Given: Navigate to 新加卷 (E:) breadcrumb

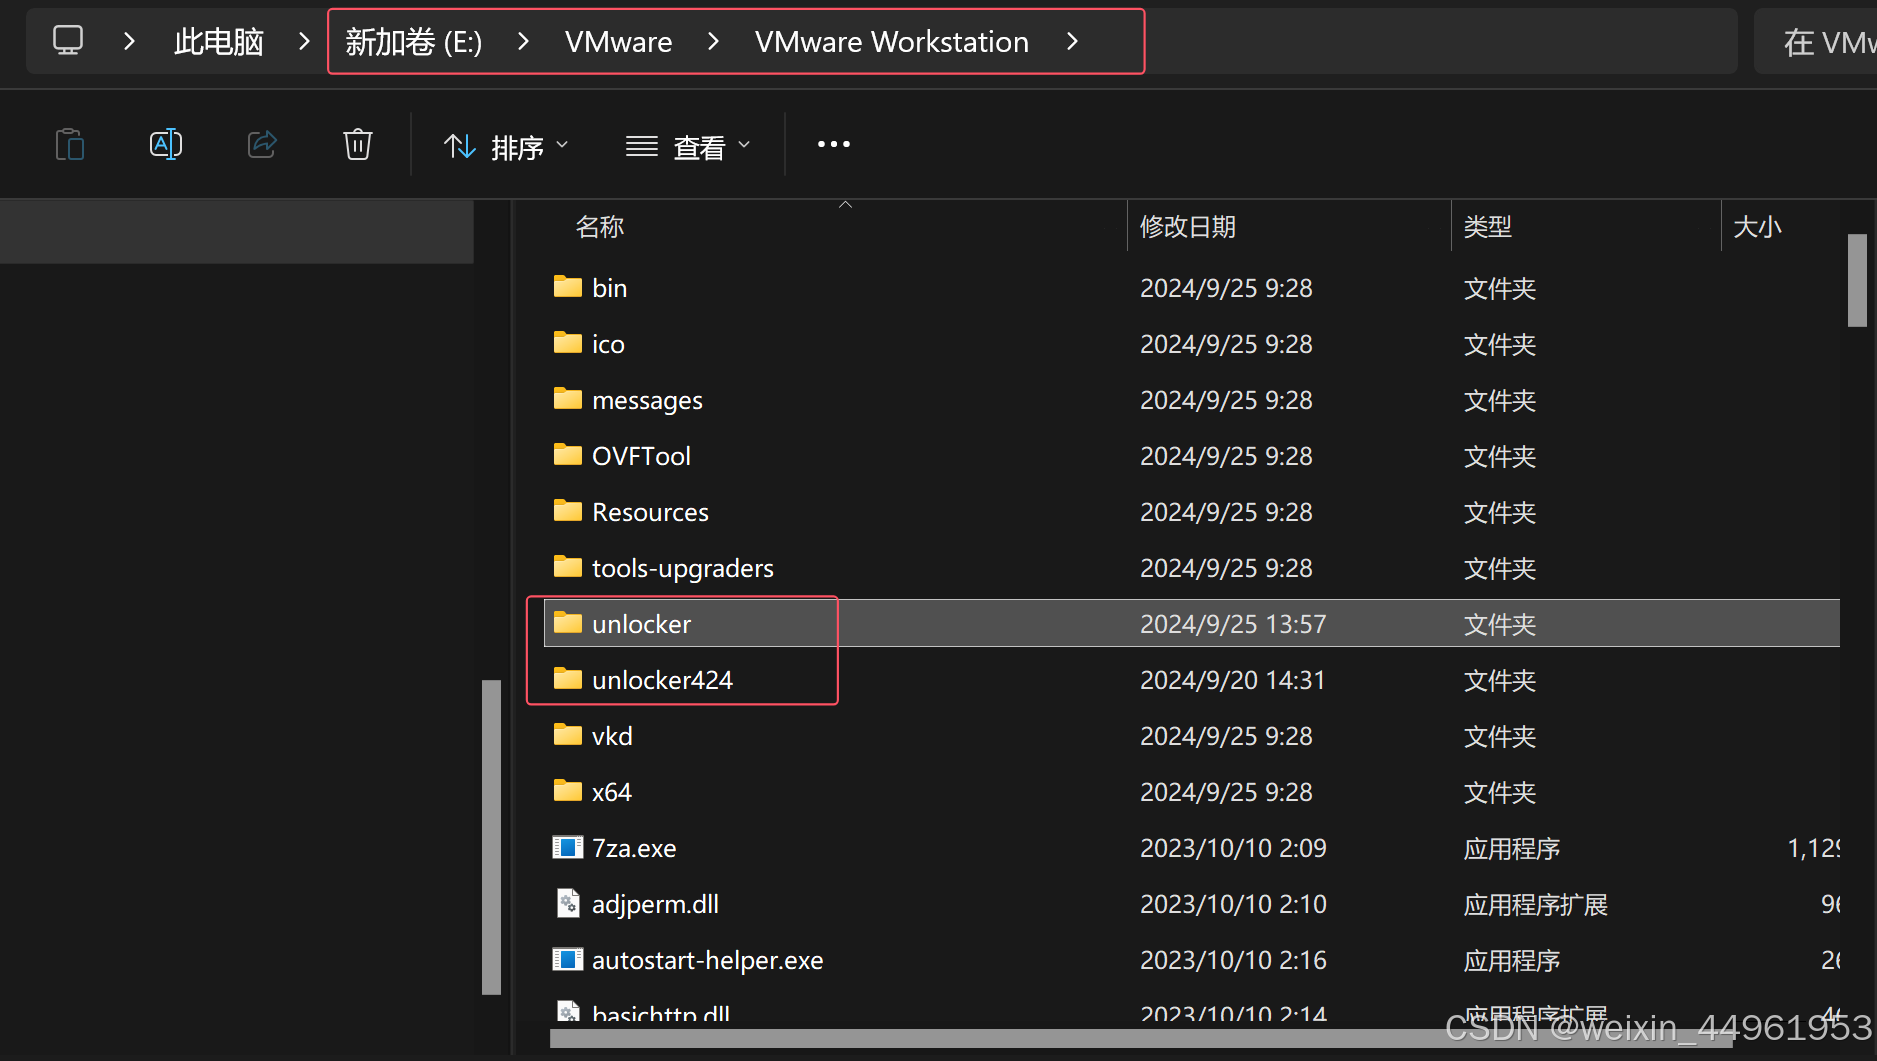Looking at the screenshot, I should point(414,41).
